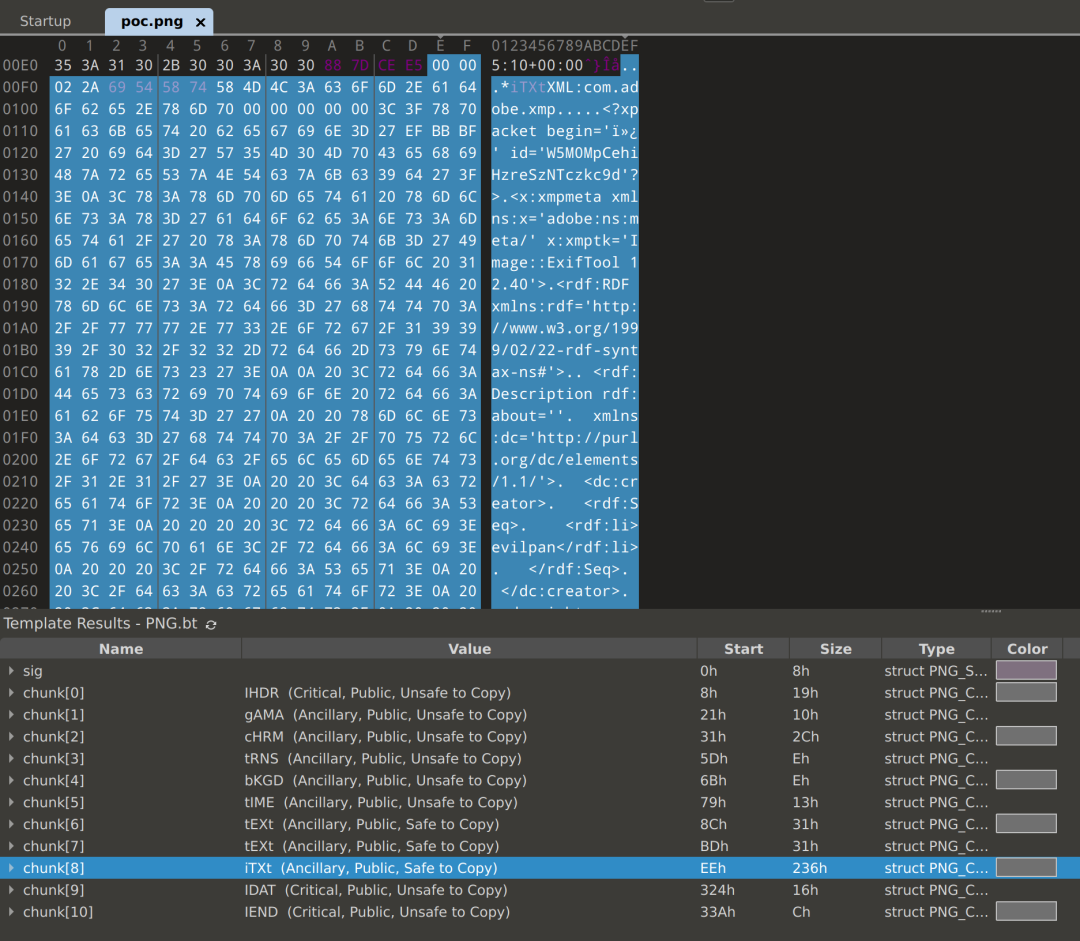Select chunk[9] name cell

click(x=54, y=890)
